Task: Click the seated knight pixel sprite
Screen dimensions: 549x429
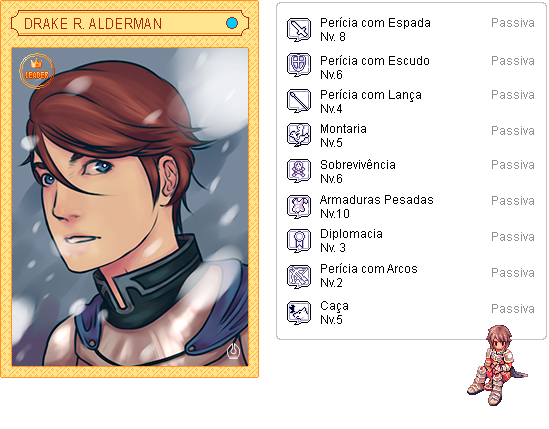Action: coord(497,365)
